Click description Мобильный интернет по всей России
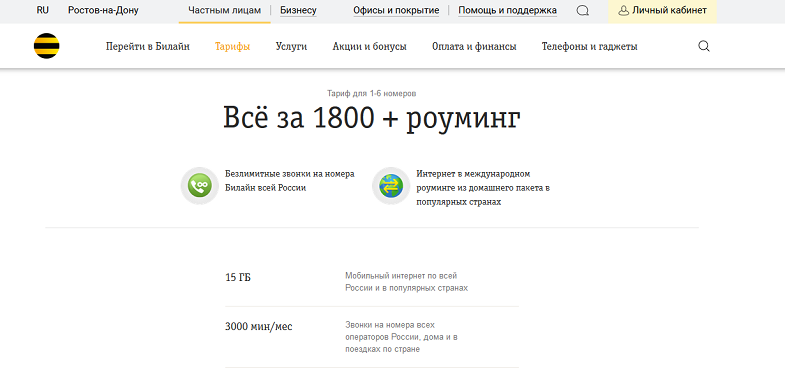 pos(407,282)
